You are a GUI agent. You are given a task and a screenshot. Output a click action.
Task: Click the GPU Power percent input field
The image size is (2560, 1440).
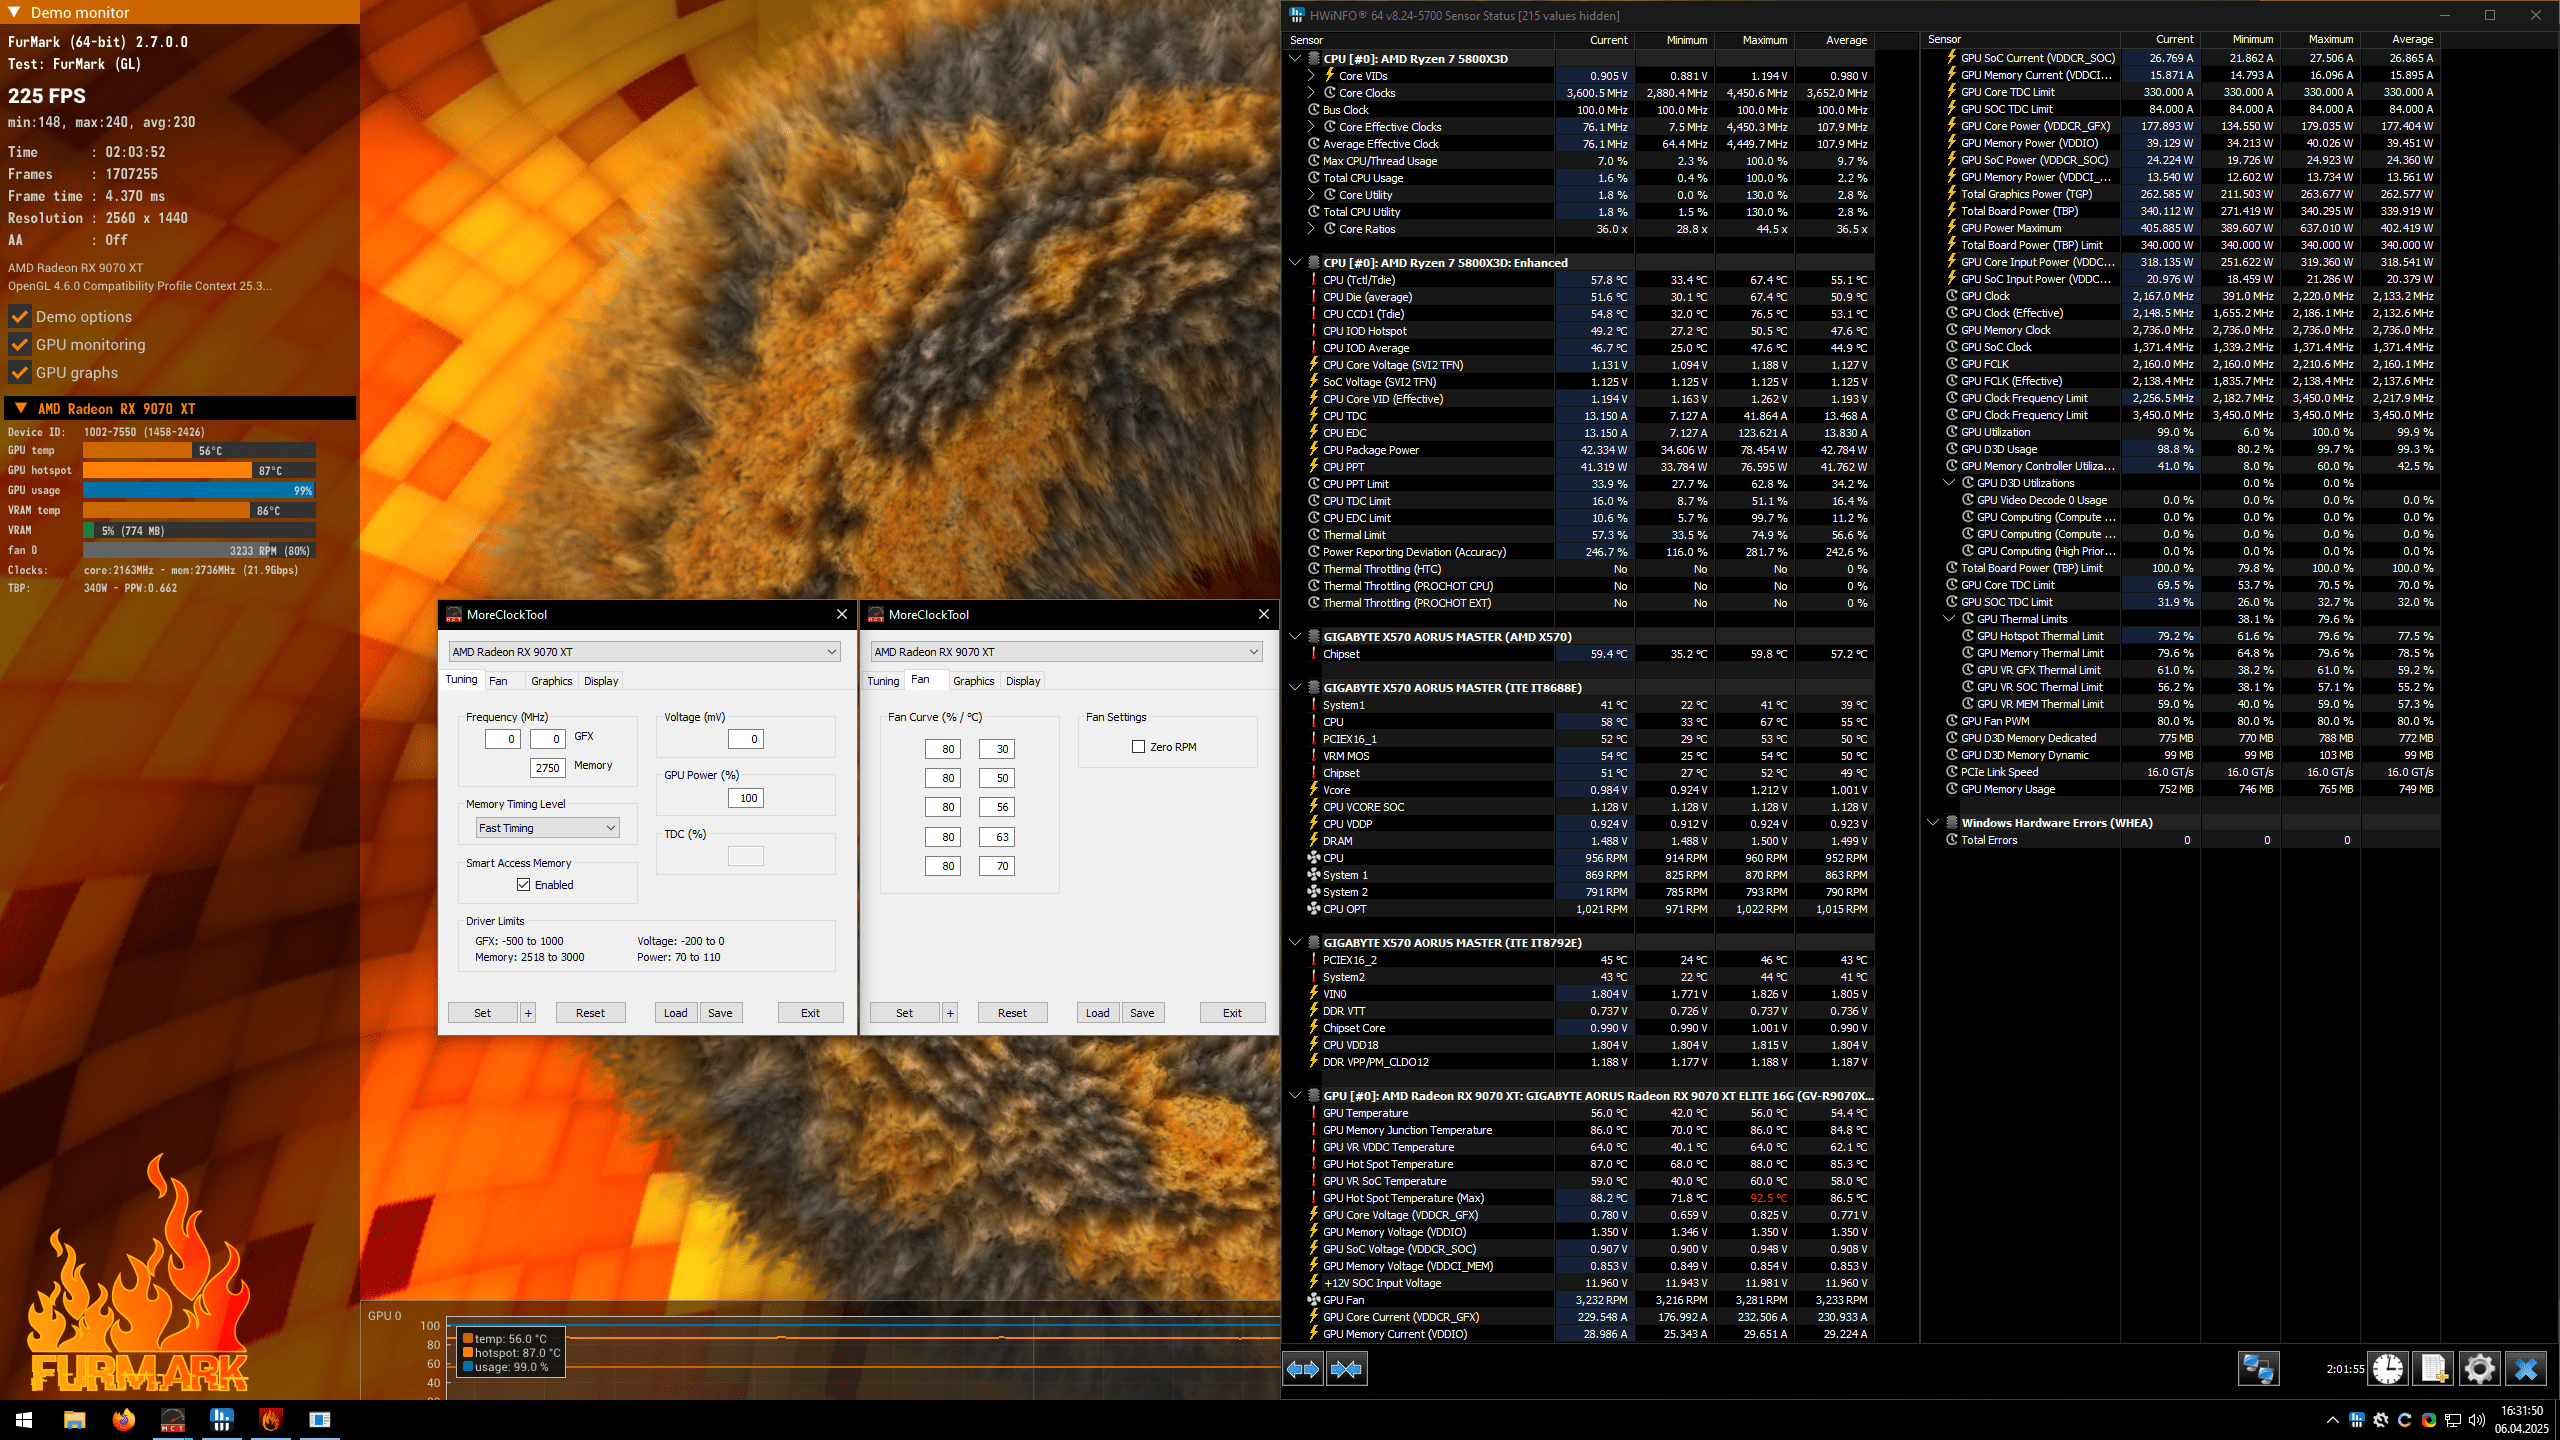[x=747, y=798]
